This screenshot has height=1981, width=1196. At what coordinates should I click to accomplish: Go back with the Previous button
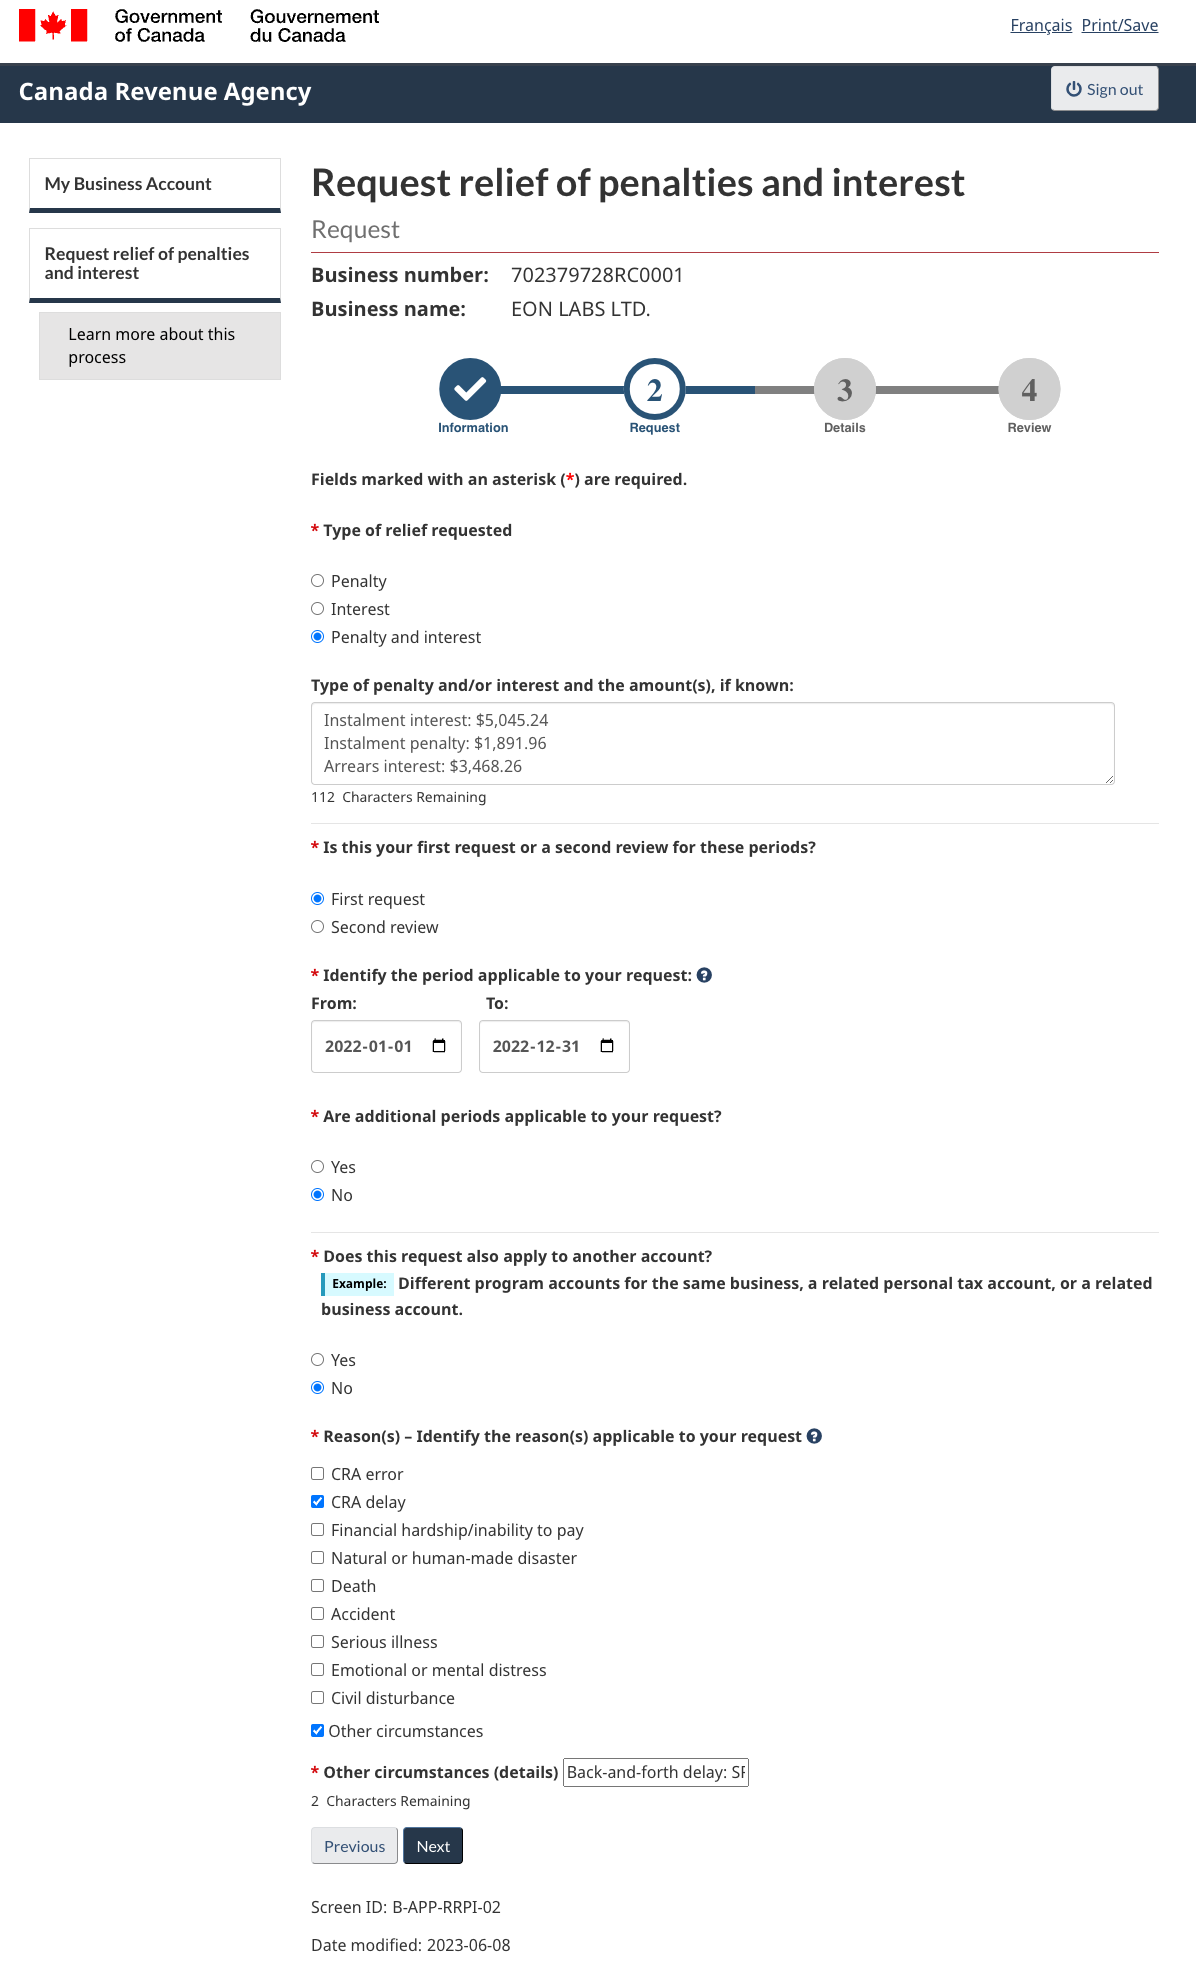coord(354,1846)
